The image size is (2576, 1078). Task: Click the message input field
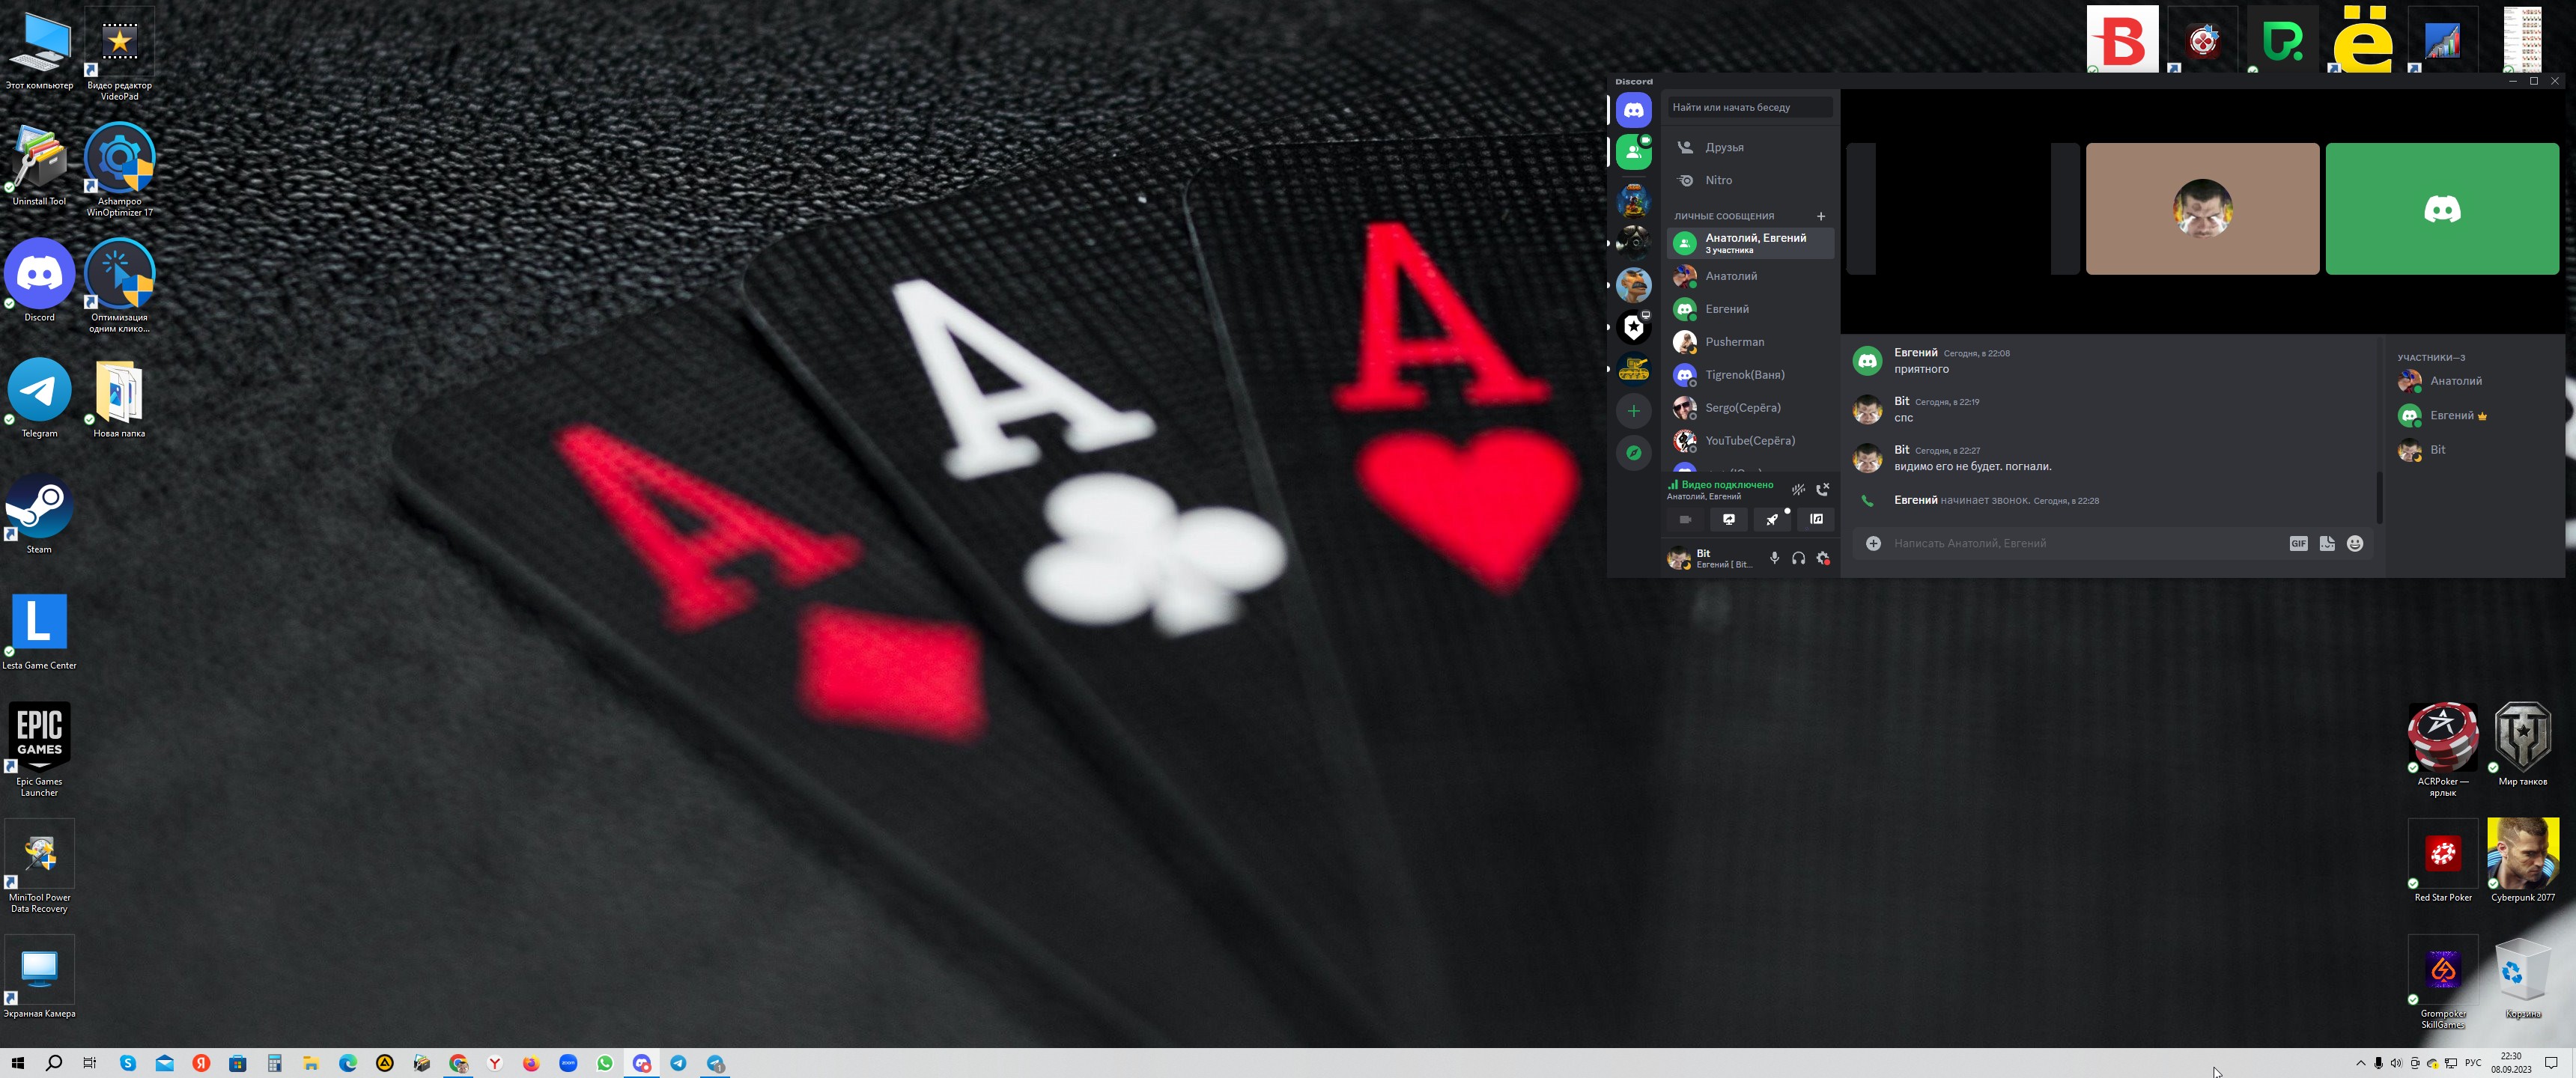point(2085,543)
